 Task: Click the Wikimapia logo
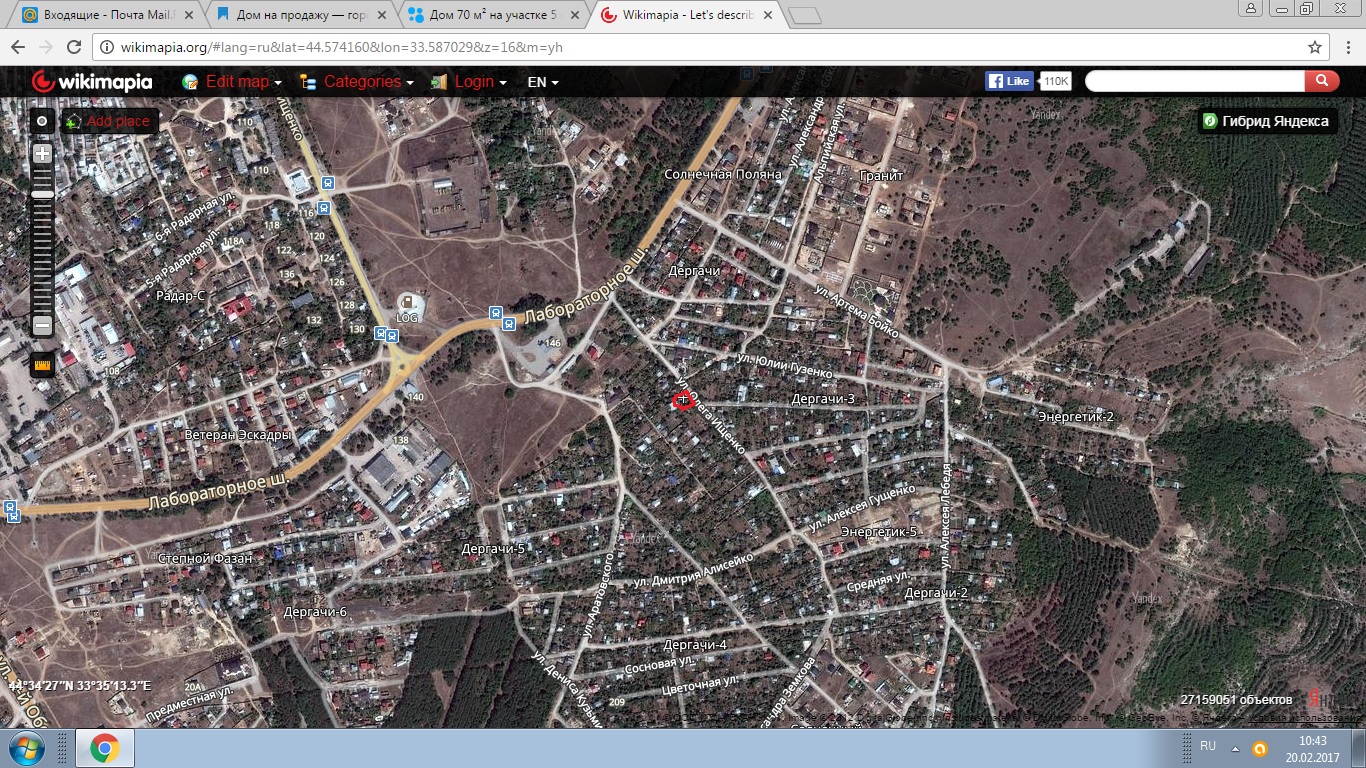click(x=92, y=82)
